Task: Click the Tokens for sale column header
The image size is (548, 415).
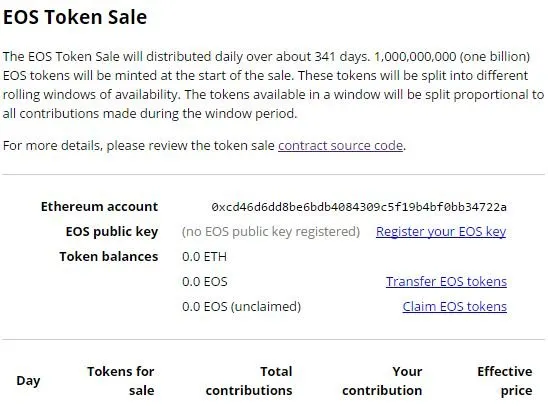Action: pyautogui.click(x=121, y=381)
